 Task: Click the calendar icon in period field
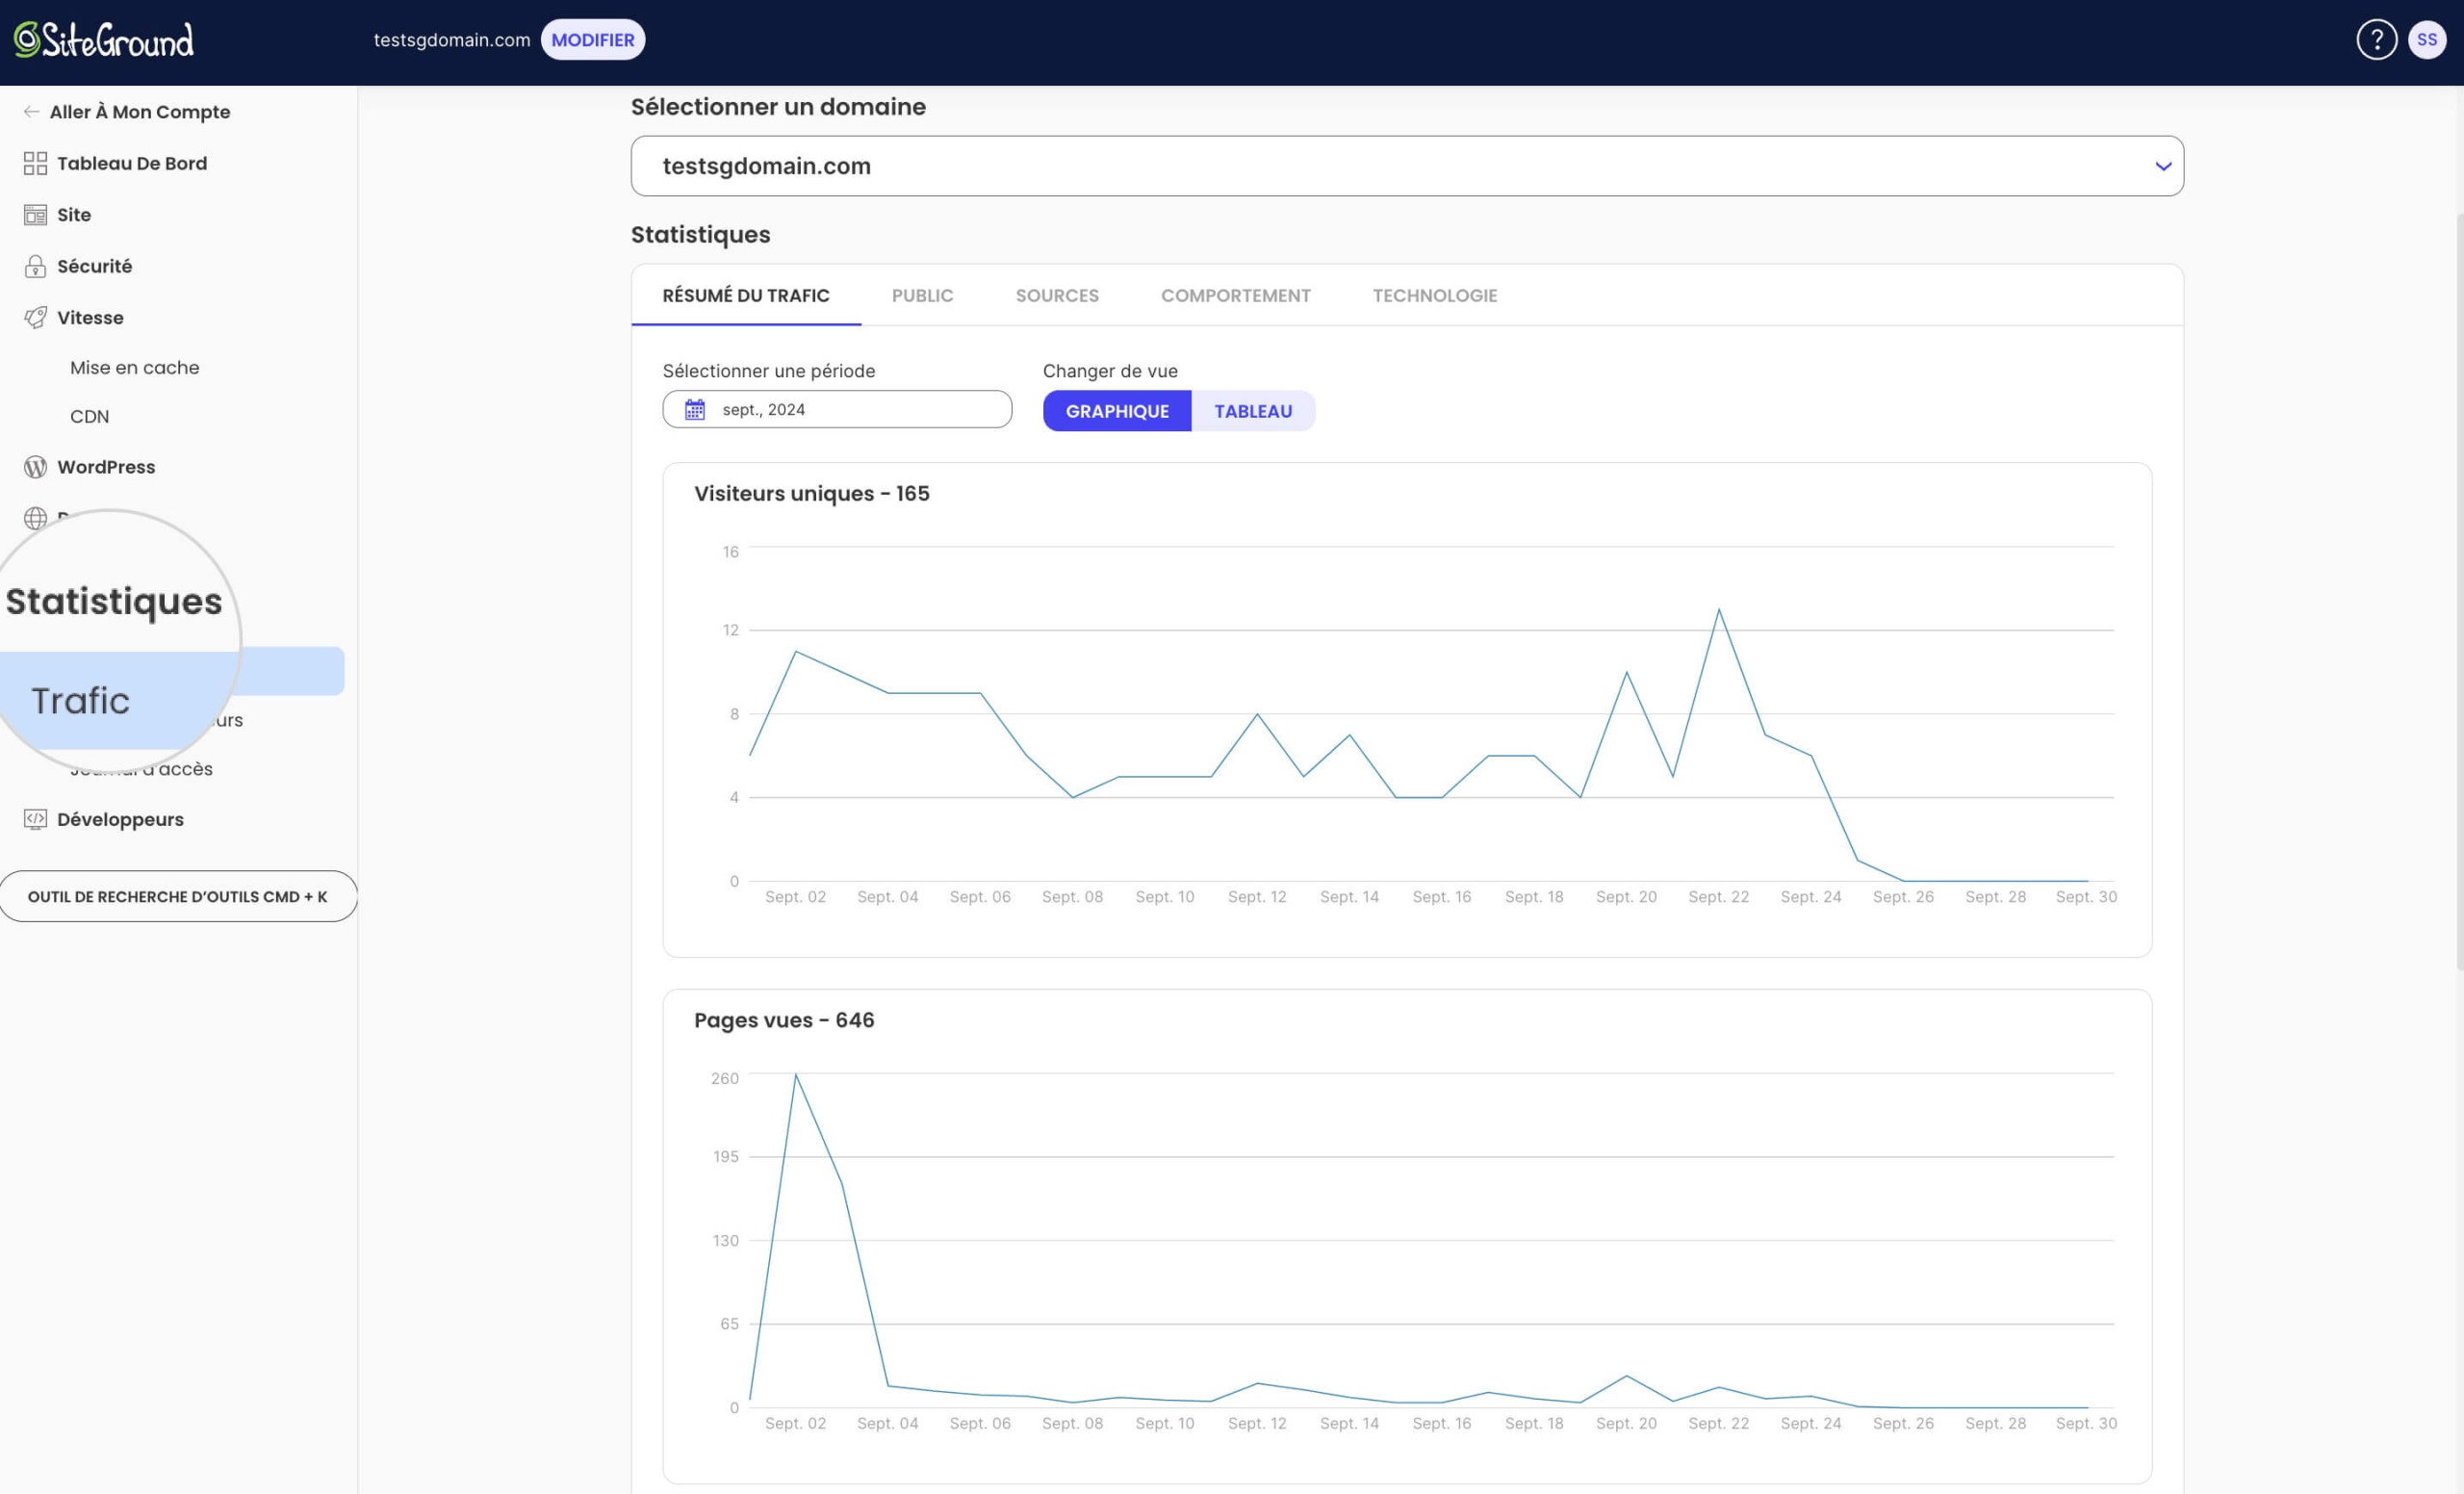[x=695, y=409]
